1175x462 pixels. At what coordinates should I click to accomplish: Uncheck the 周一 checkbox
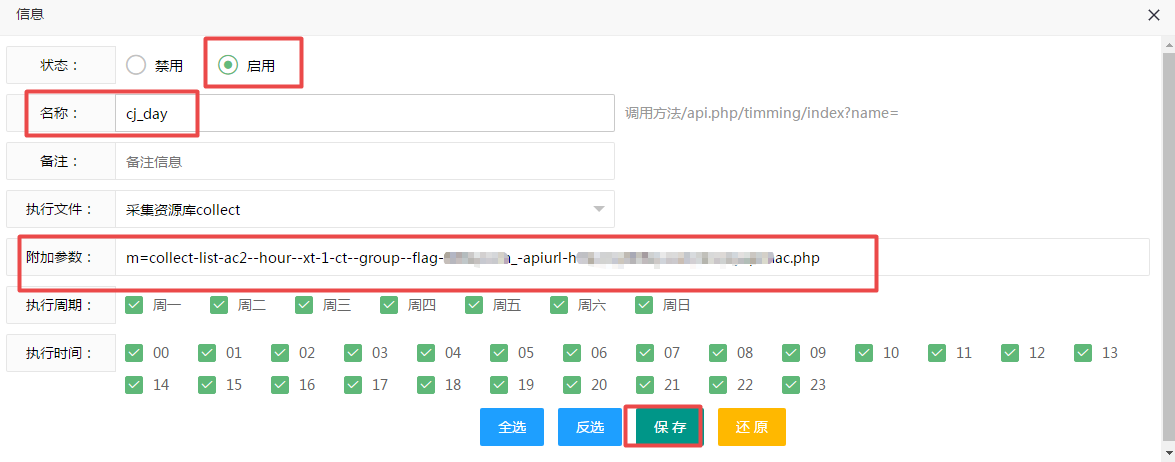pyautogui.click(x=135, y=305)
